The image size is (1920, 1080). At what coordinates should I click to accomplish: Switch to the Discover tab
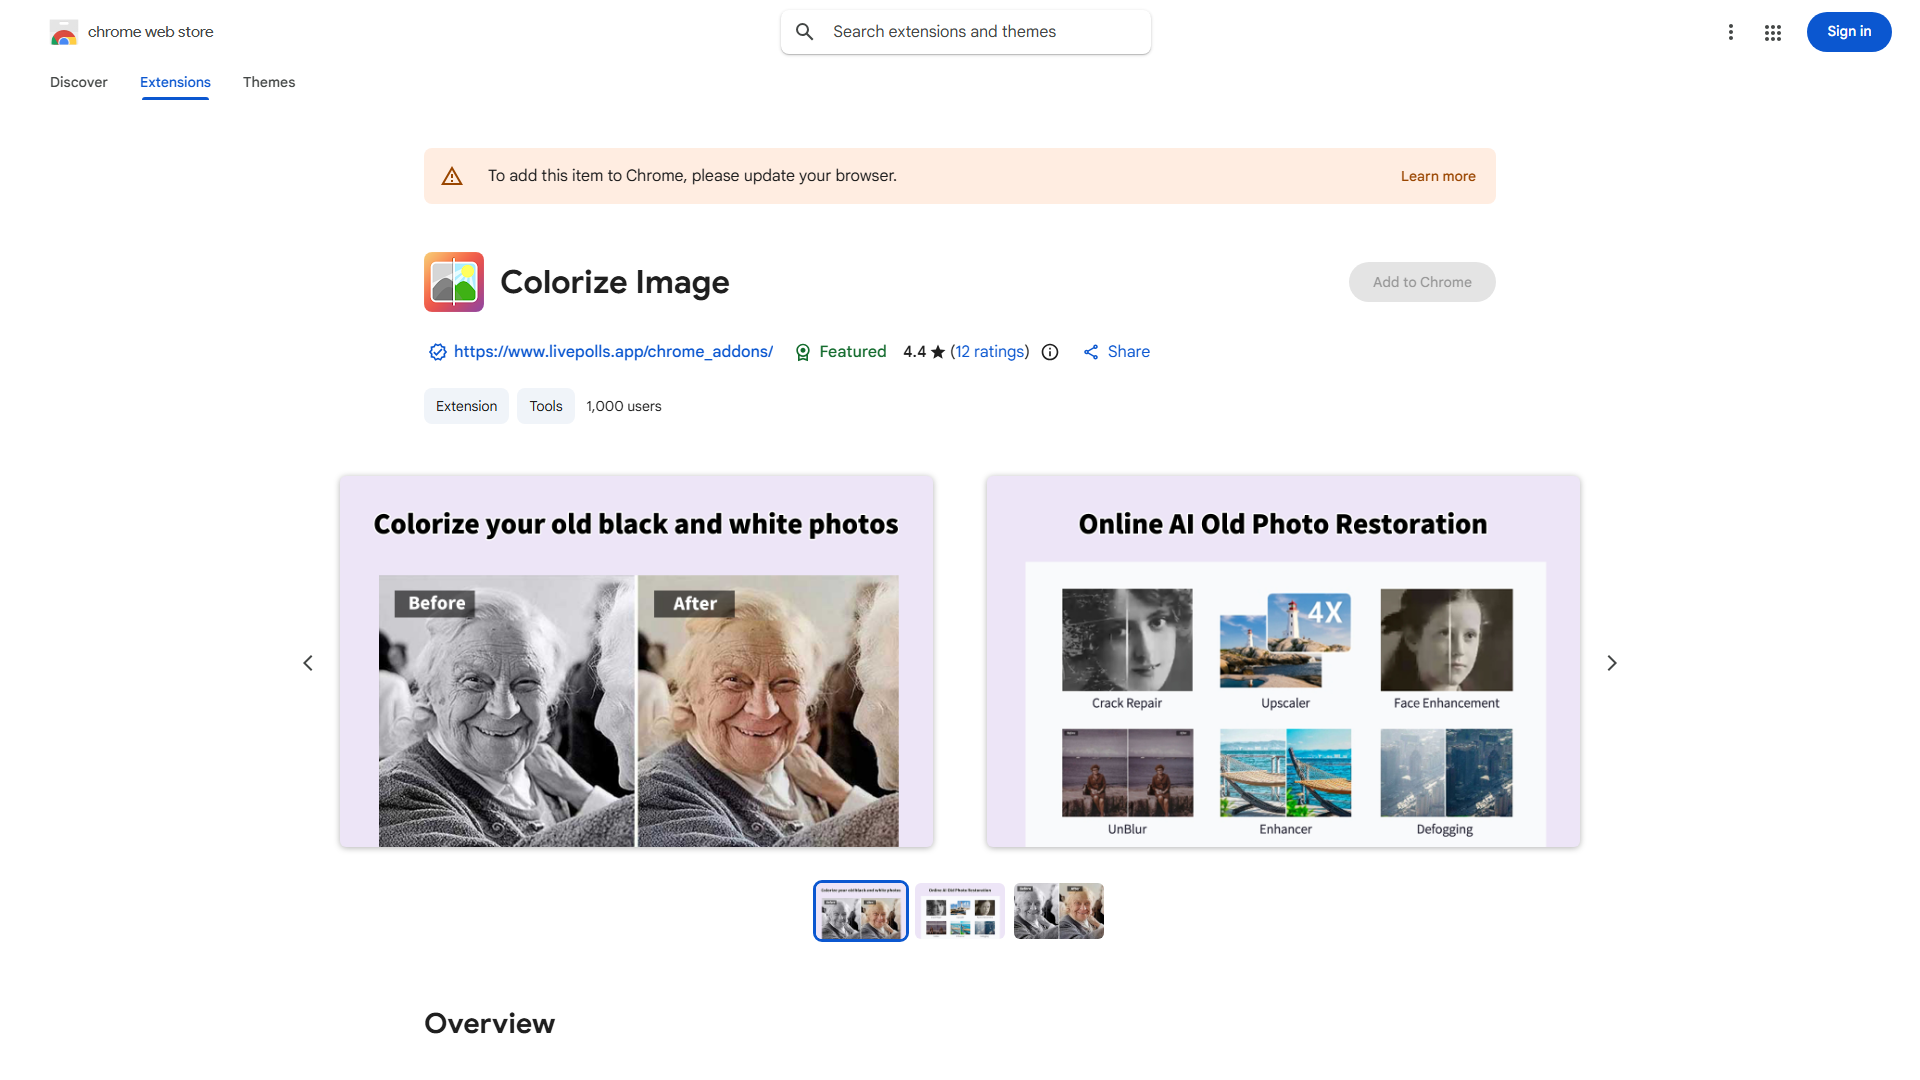78,82
